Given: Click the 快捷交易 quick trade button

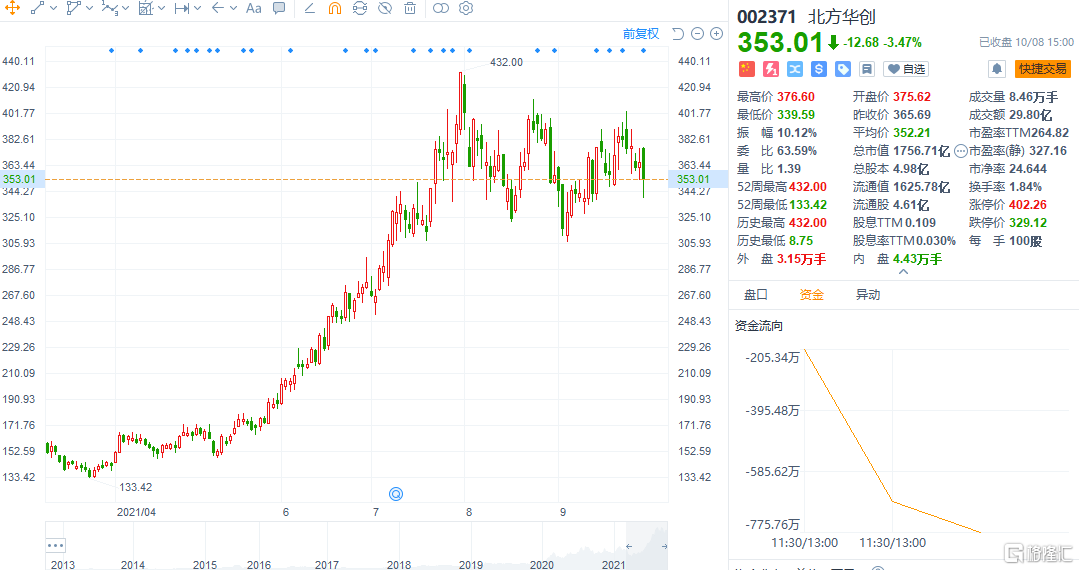Looking at the screenshot, I should click(x=1043, y=69).
